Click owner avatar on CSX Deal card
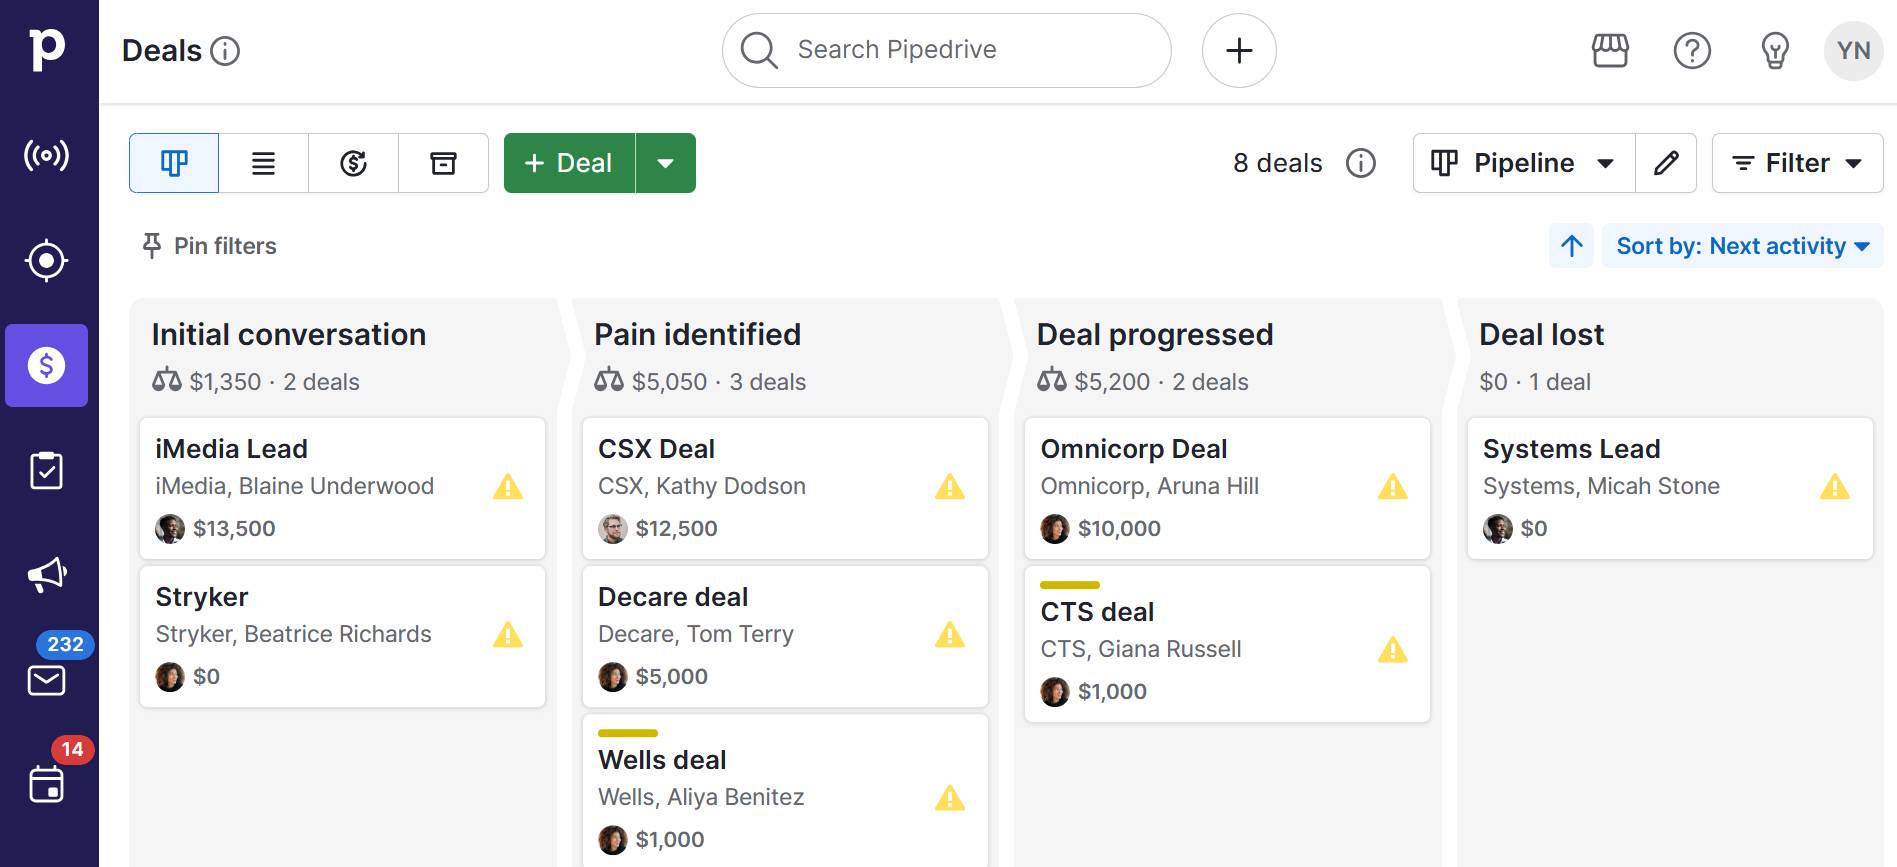Image resolution: width=1897 pixels, height=867 pixels. (x=613, y=529)
